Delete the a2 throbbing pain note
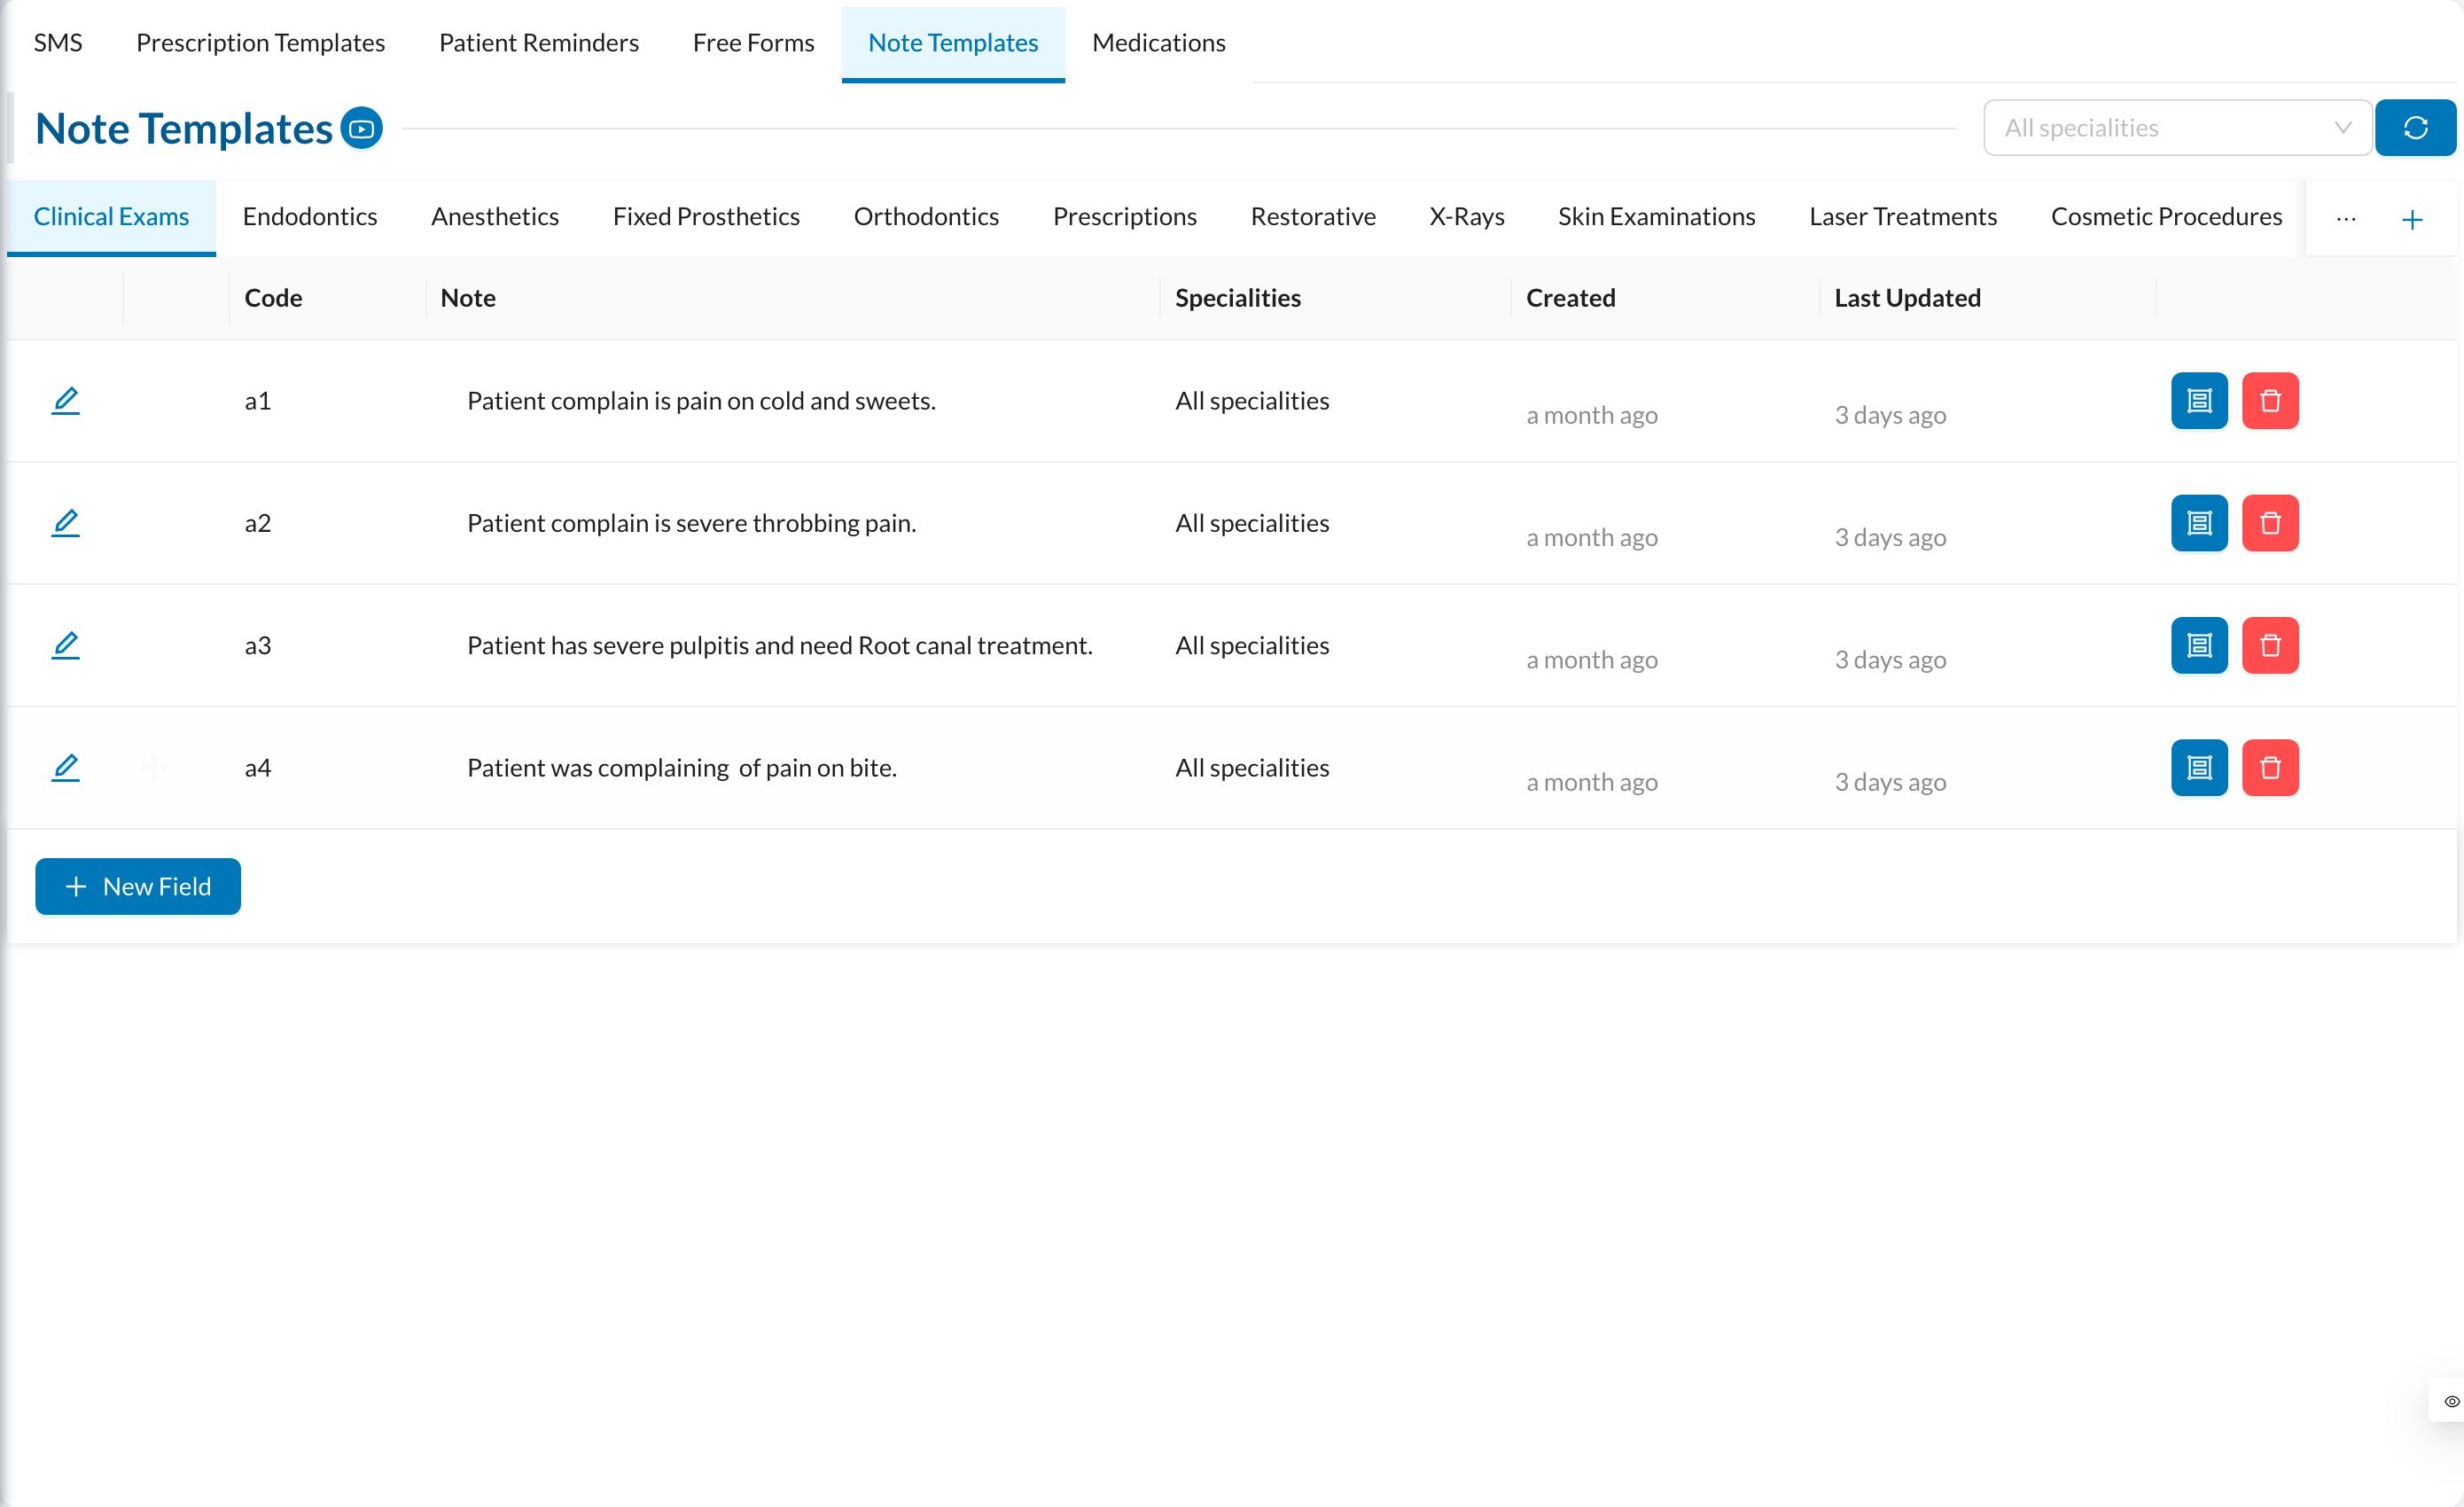2464x1507 pixels. 2270,522
